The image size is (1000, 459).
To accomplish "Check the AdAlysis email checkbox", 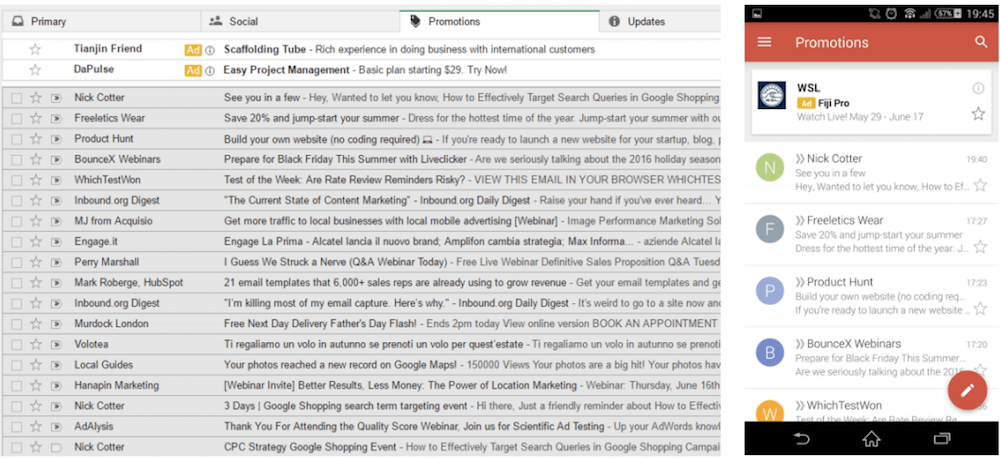I will pyautogui.click(x=17, y=427).
